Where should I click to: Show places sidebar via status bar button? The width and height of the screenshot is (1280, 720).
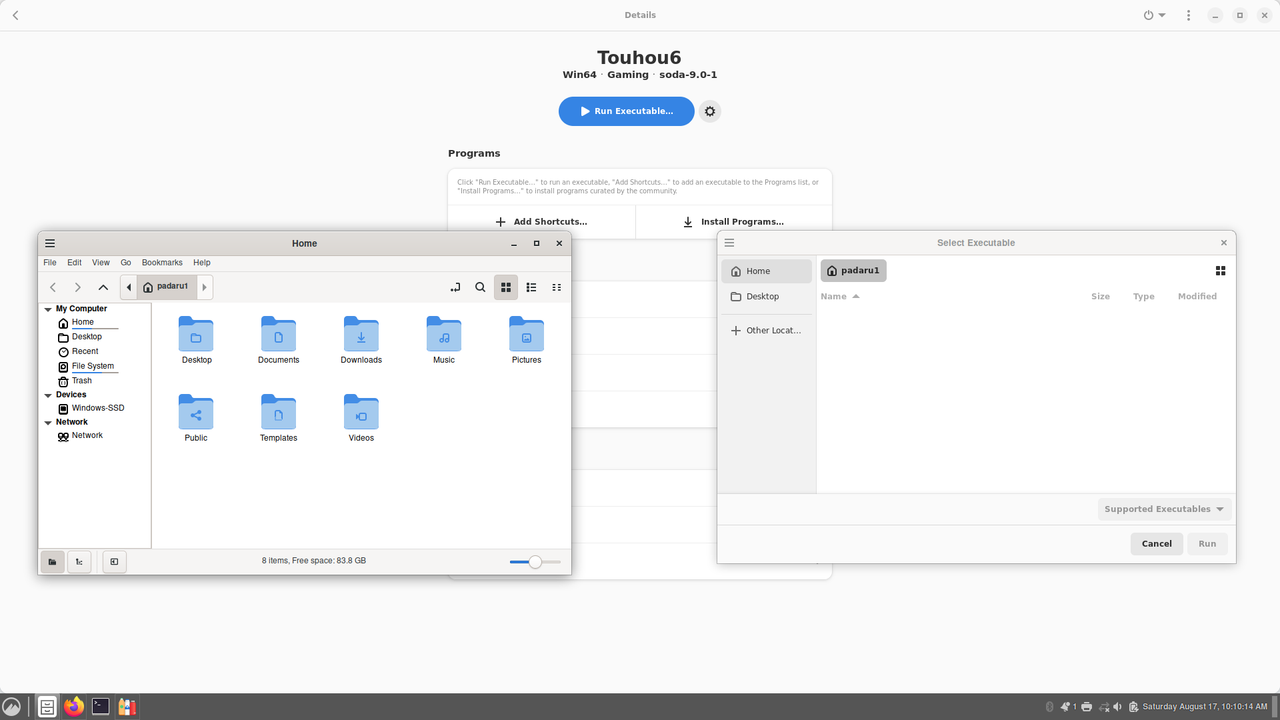point(52,562)
